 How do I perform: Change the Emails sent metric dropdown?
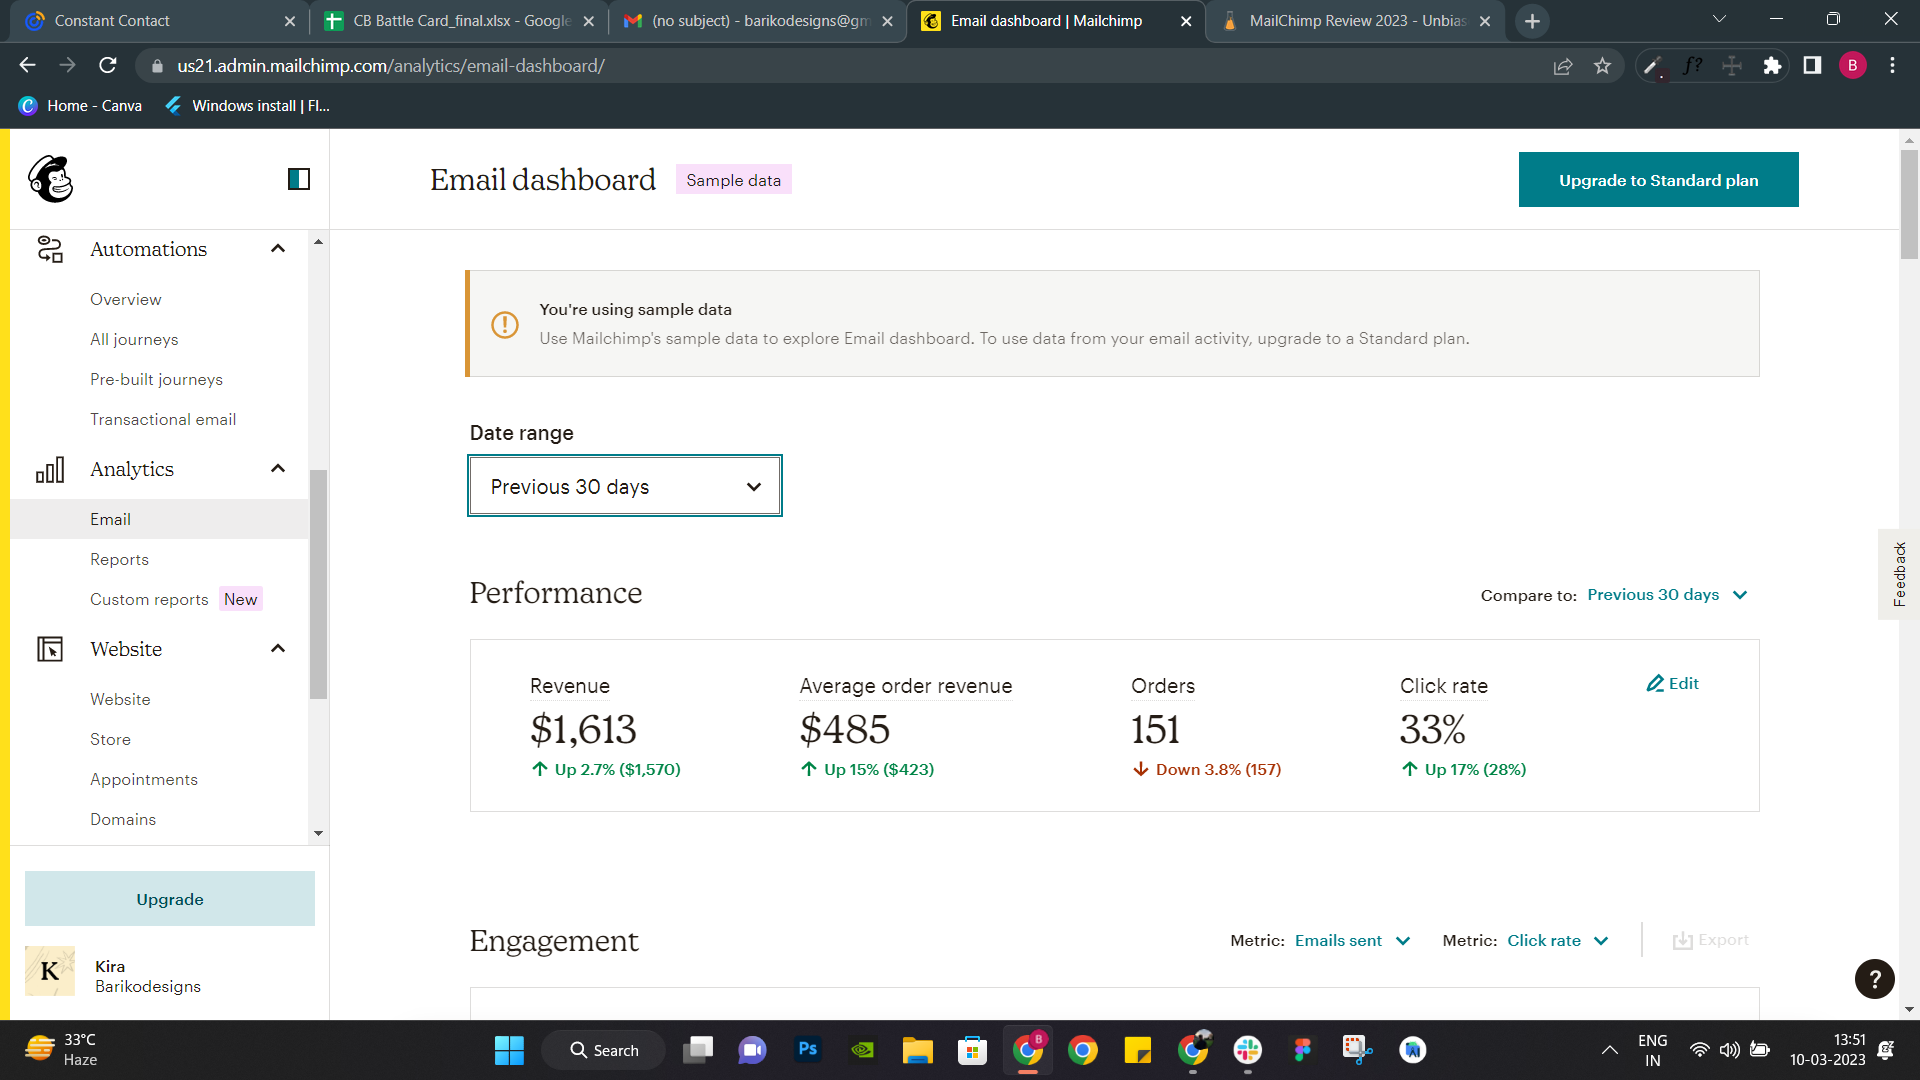click(x=1352, y=940)
